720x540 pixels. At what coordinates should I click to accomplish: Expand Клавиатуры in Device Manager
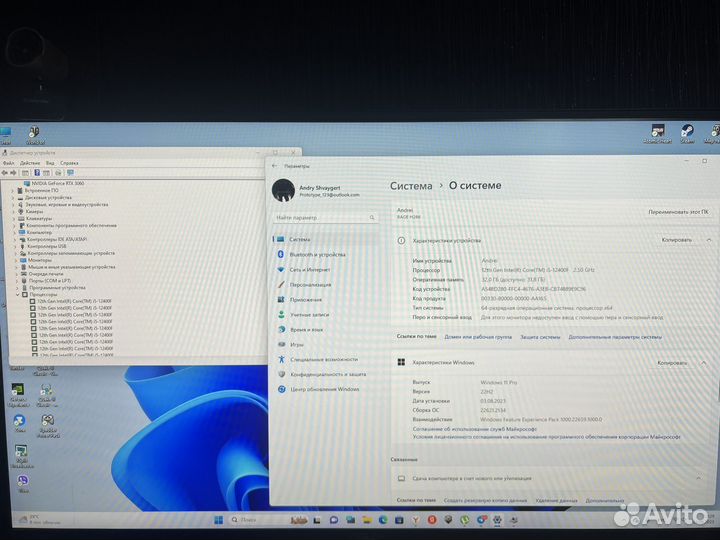coord(14,219)
